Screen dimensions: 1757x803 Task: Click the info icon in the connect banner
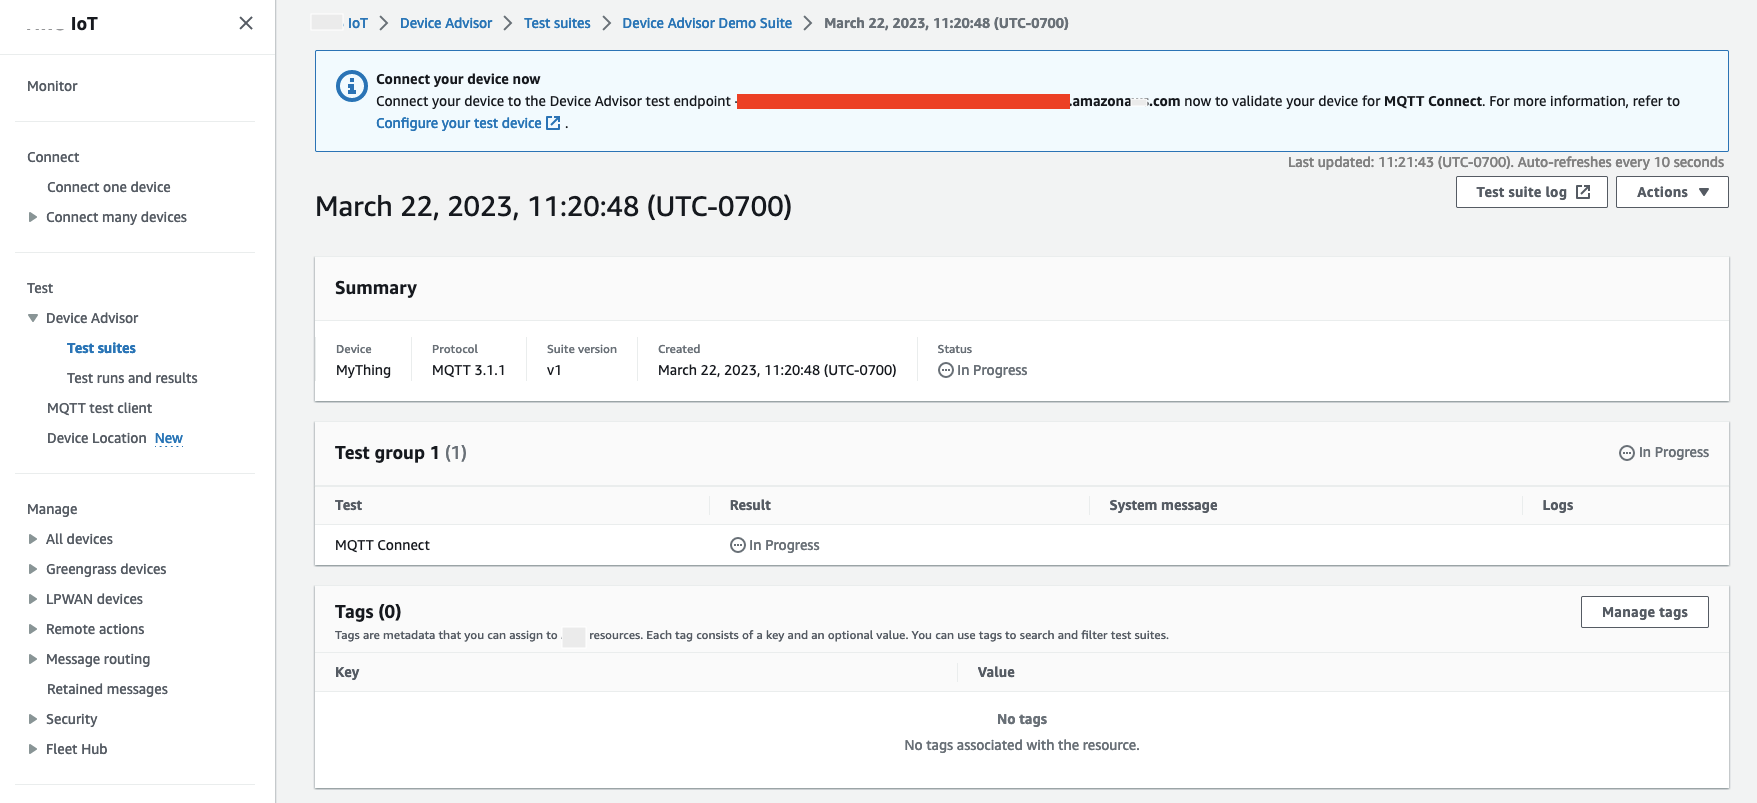351,86
